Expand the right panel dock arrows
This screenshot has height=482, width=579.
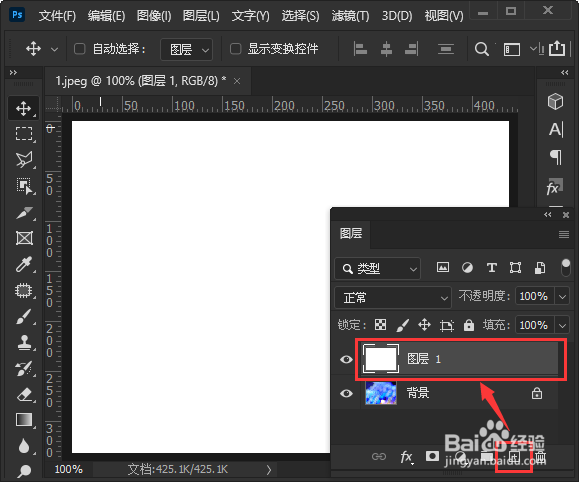565,72
